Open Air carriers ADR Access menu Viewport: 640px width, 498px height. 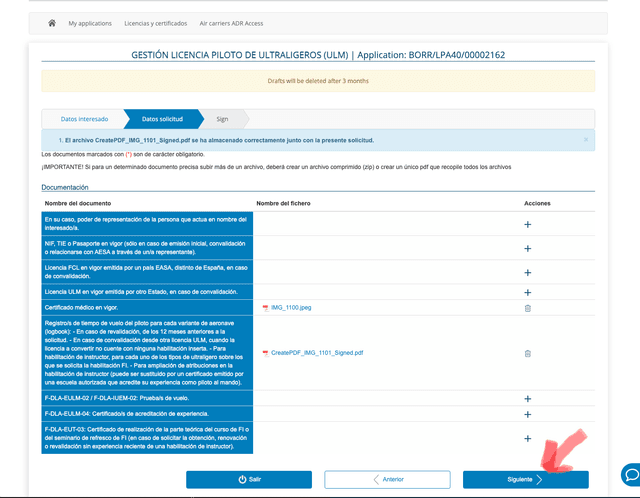pos(231,24)
